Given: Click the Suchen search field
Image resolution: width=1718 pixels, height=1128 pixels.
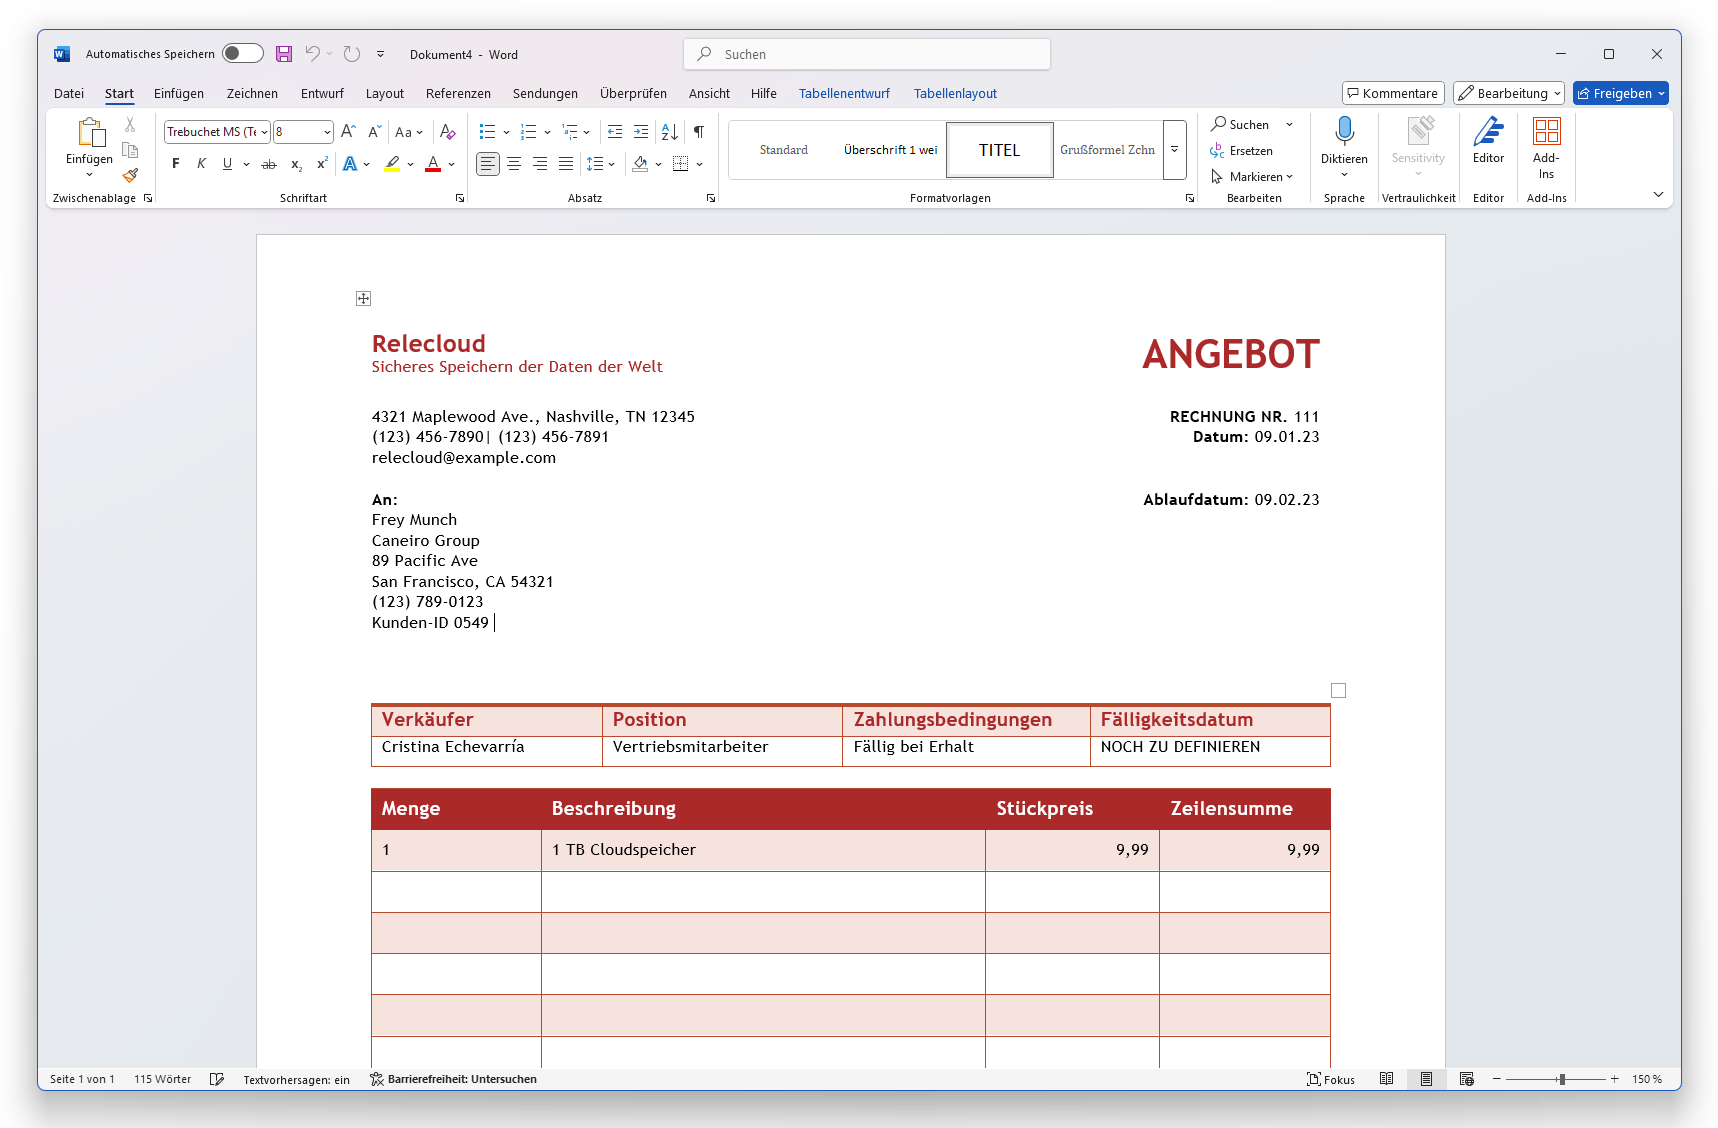Looking at the screenshot, I should click(867, 54).
